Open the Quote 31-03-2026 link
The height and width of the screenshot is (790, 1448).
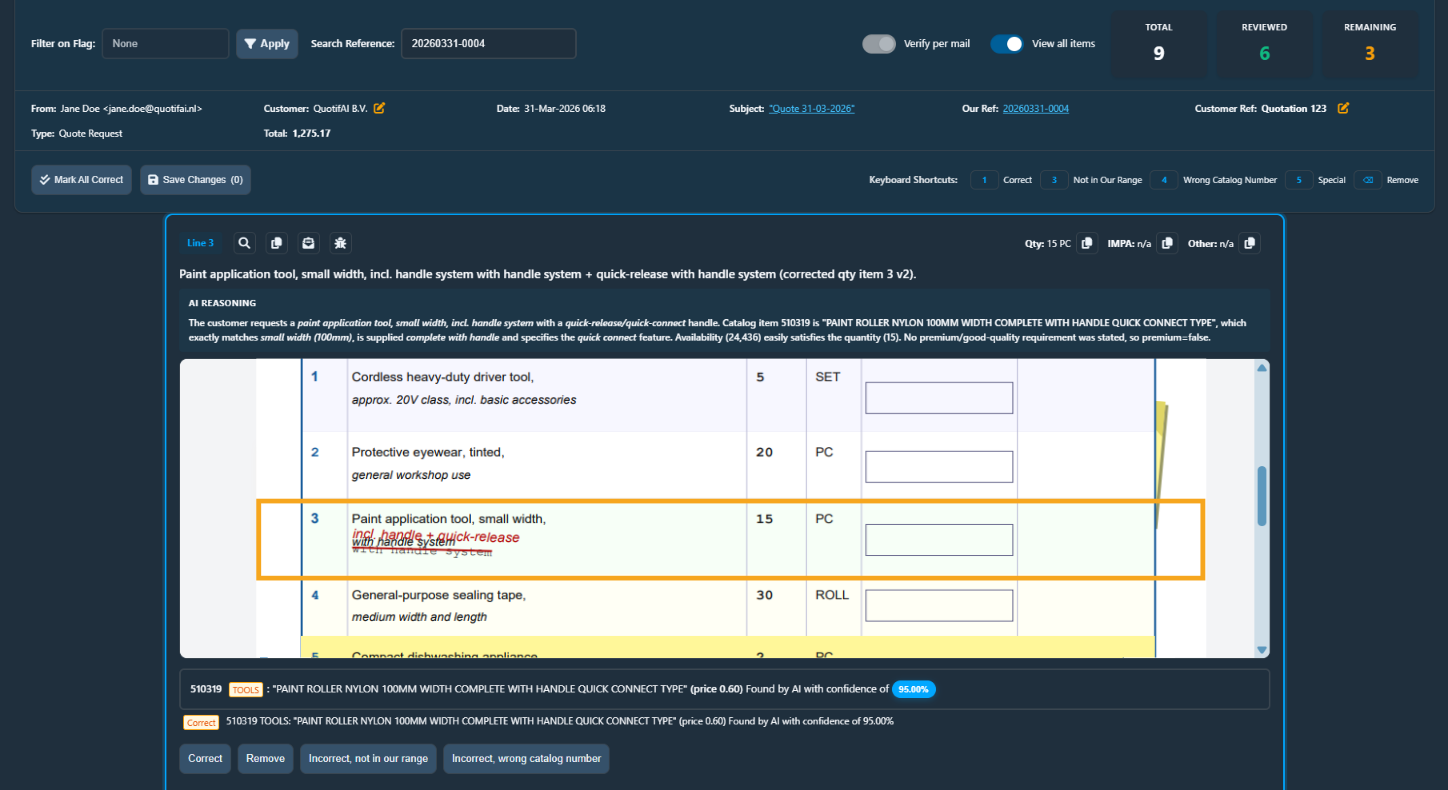811,108
